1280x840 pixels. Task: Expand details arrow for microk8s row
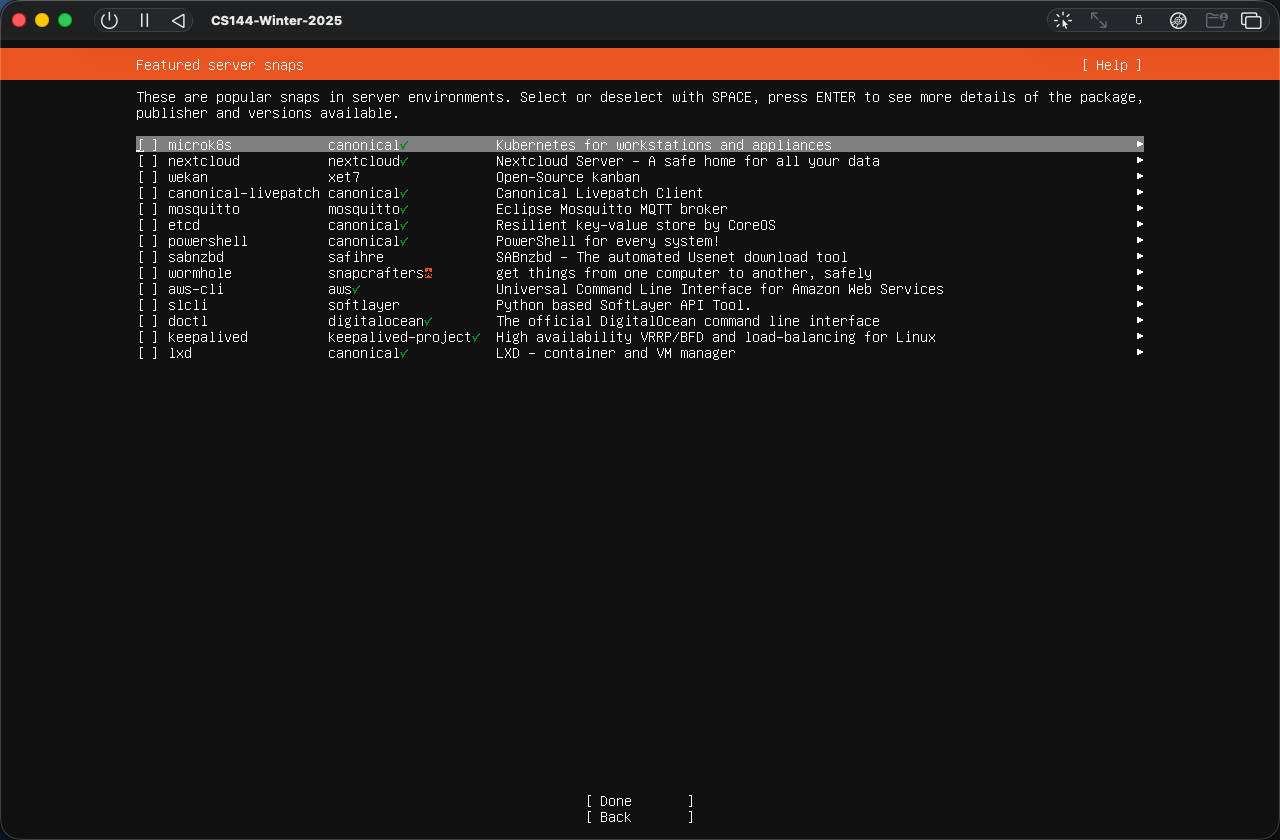(1140, 145)
